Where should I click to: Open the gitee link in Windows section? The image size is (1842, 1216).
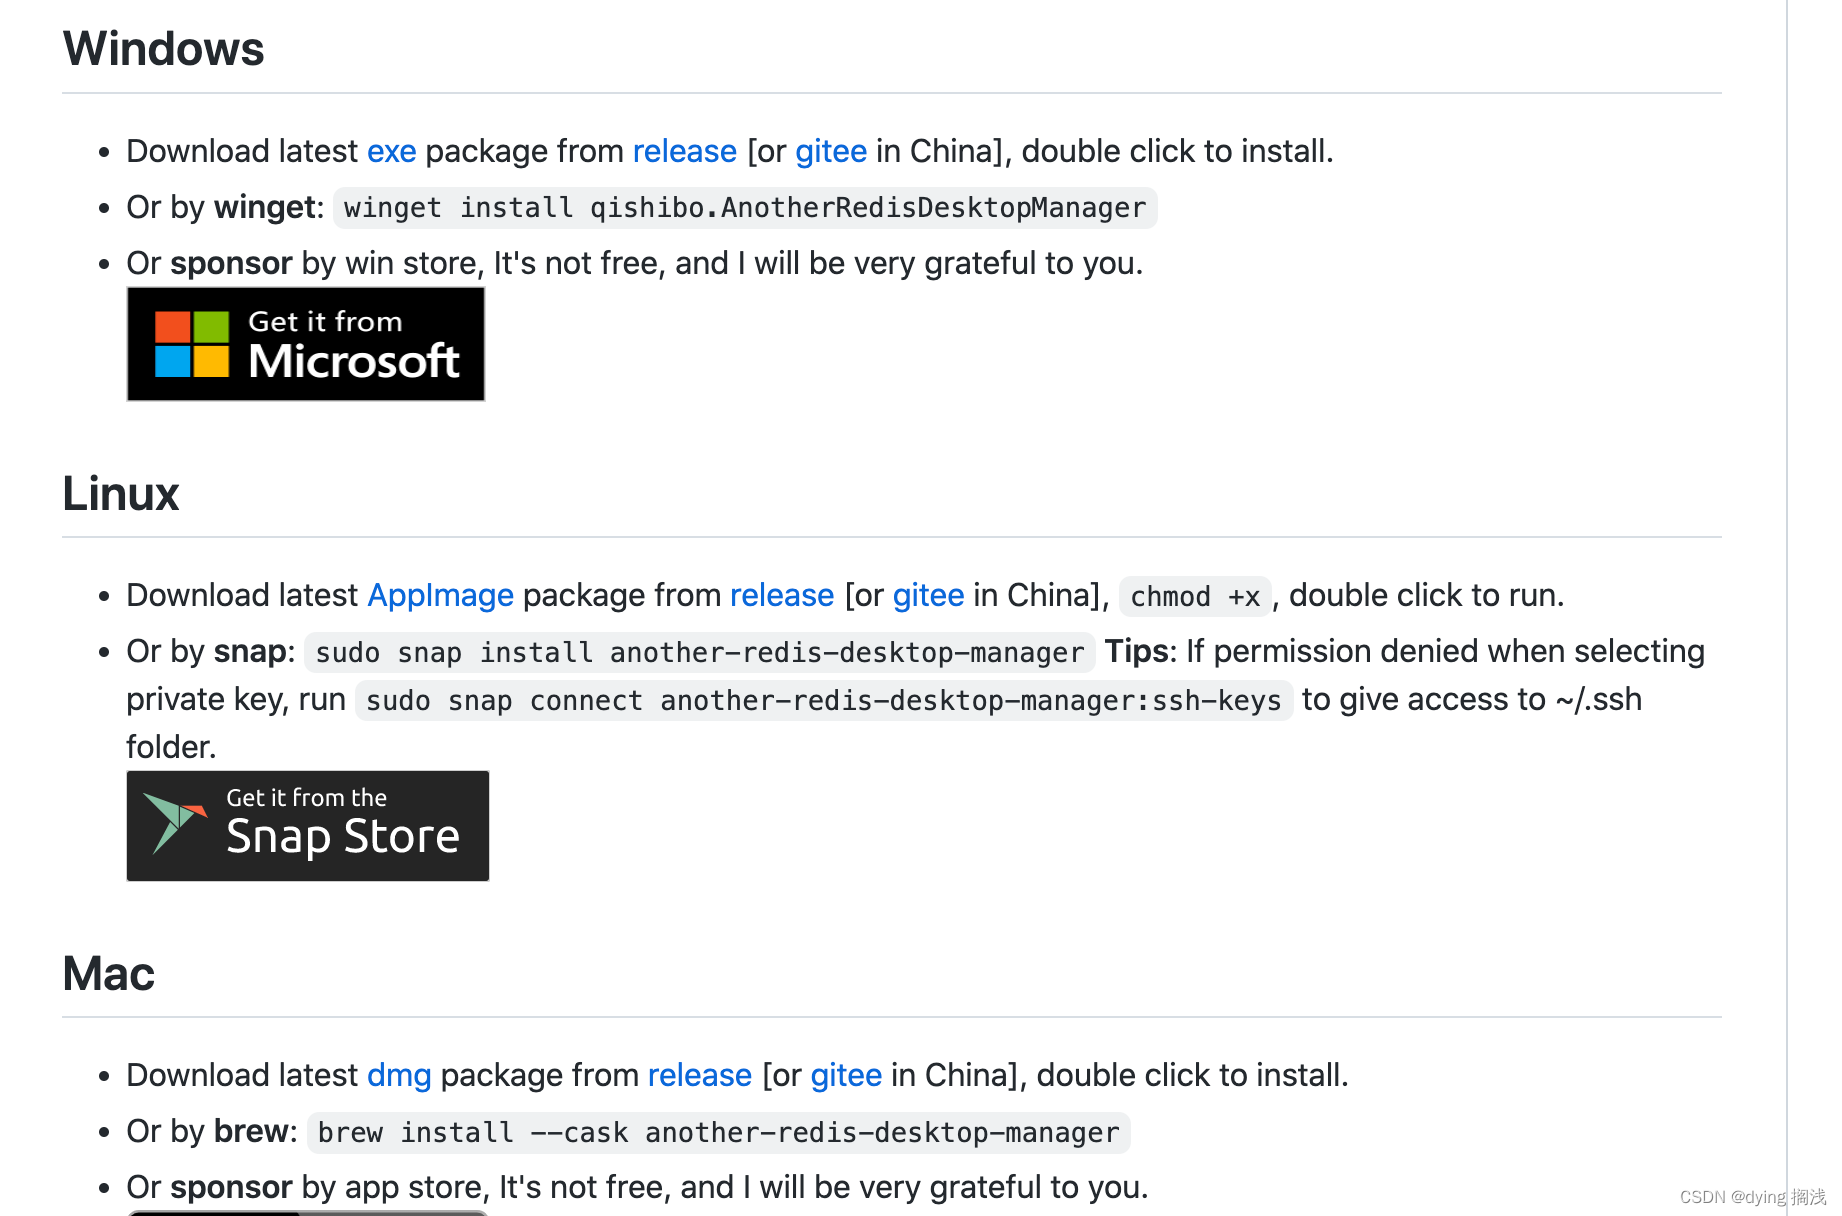(830, 152)
